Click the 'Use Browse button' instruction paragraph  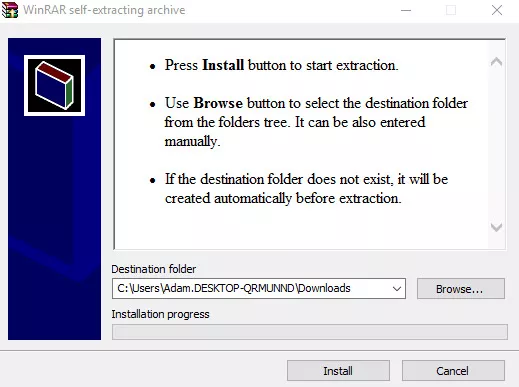(316, 122)
